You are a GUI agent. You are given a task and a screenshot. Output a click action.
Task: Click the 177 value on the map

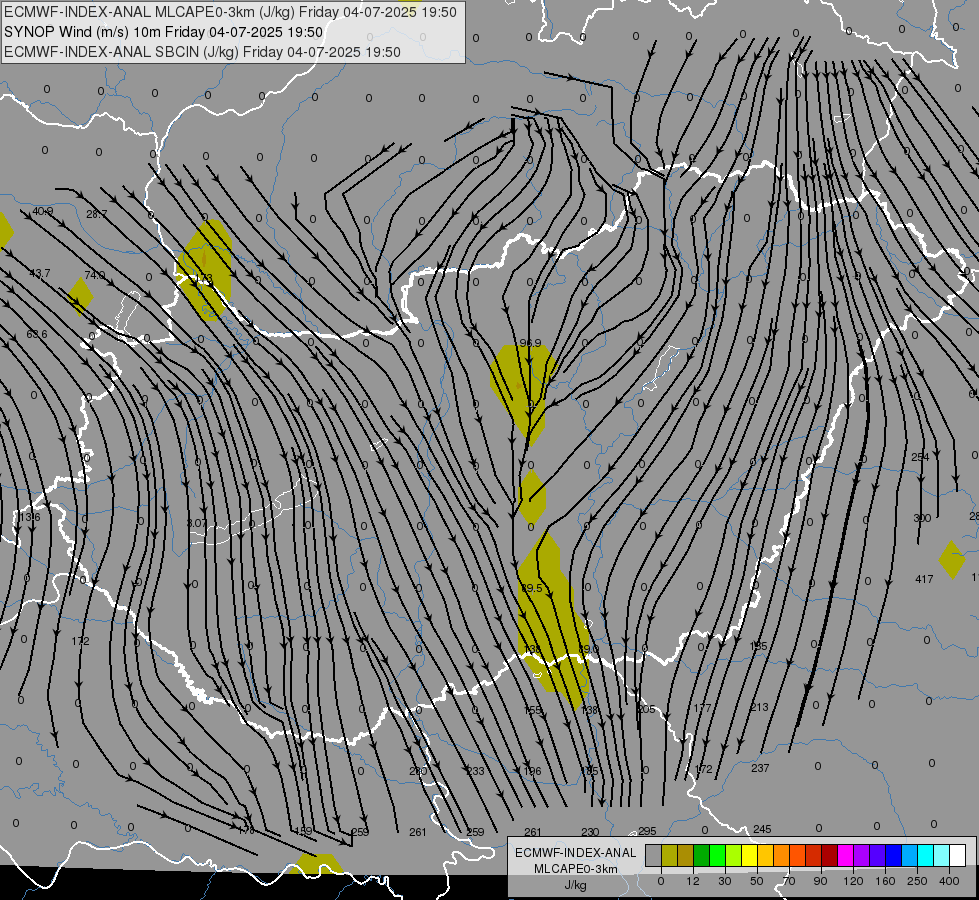point(702,708)
